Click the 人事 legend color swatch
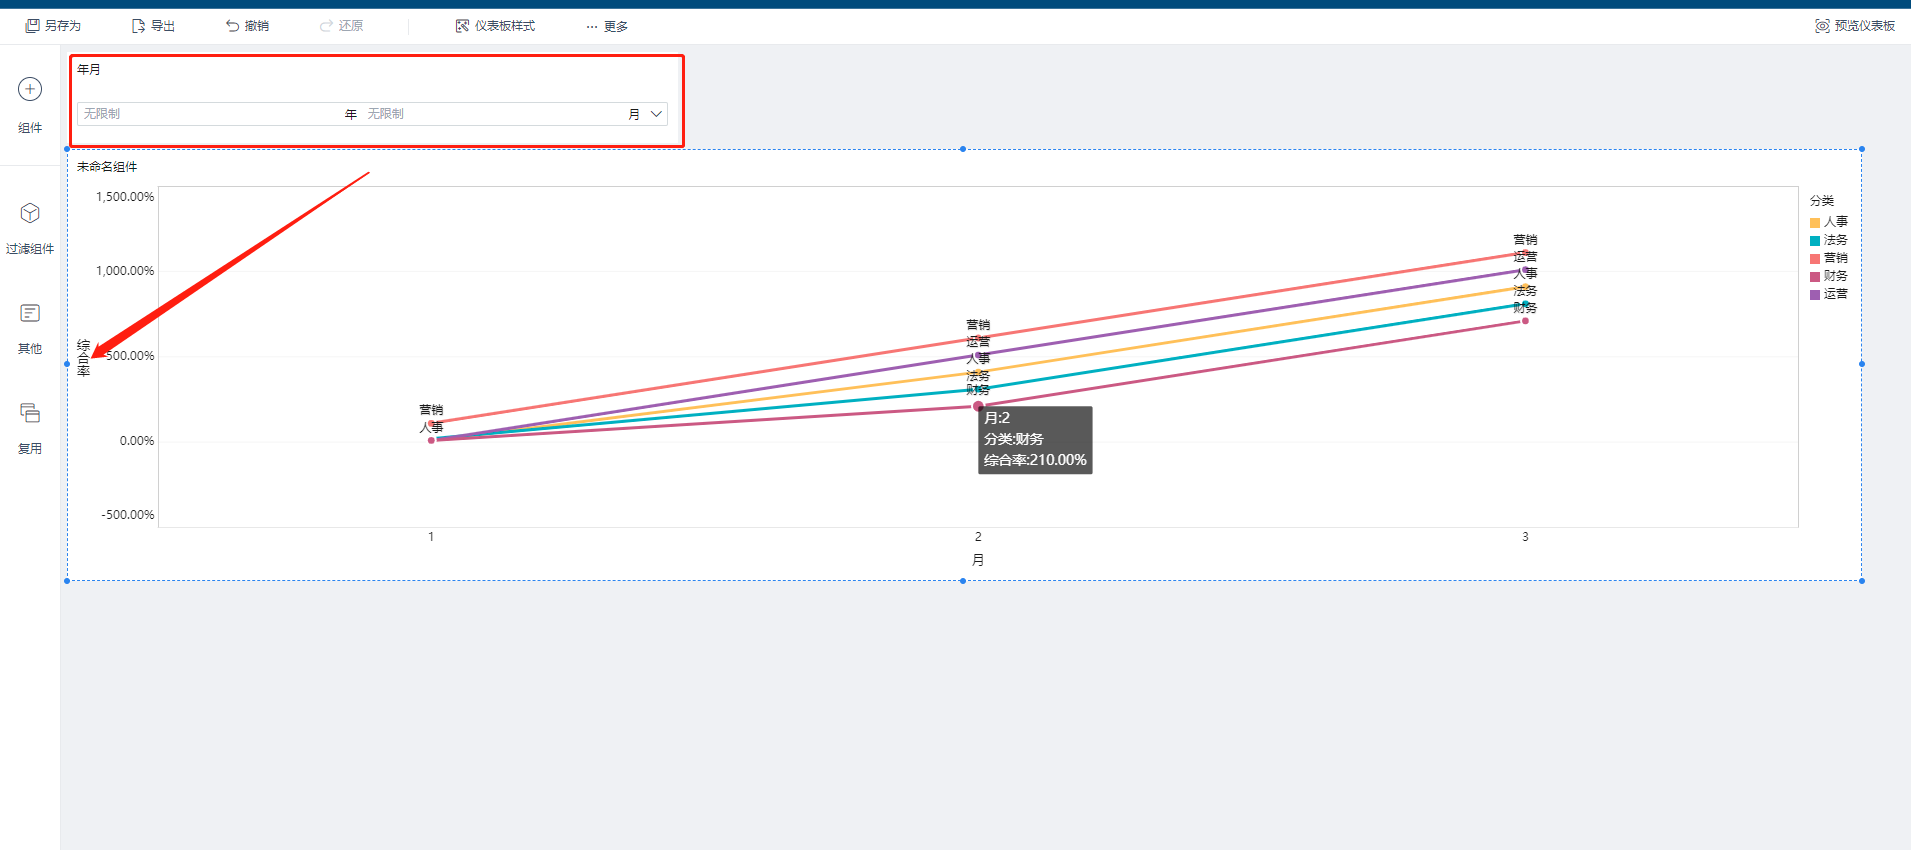 coord(1815,223)
